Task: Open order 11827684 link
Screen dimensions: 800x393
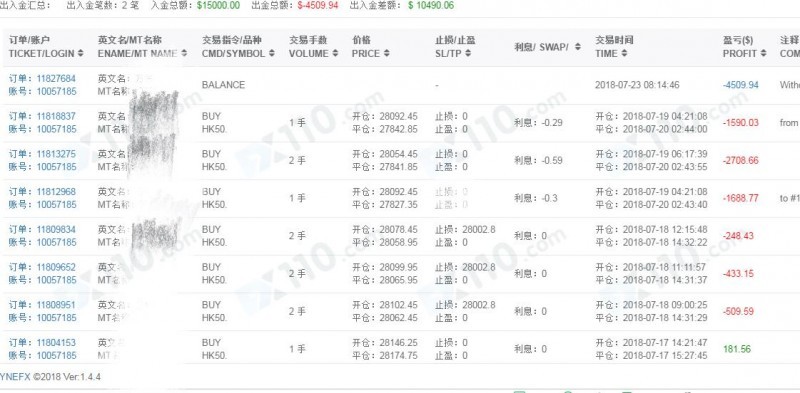Action: pyautogui.click(x=56, y=79)
